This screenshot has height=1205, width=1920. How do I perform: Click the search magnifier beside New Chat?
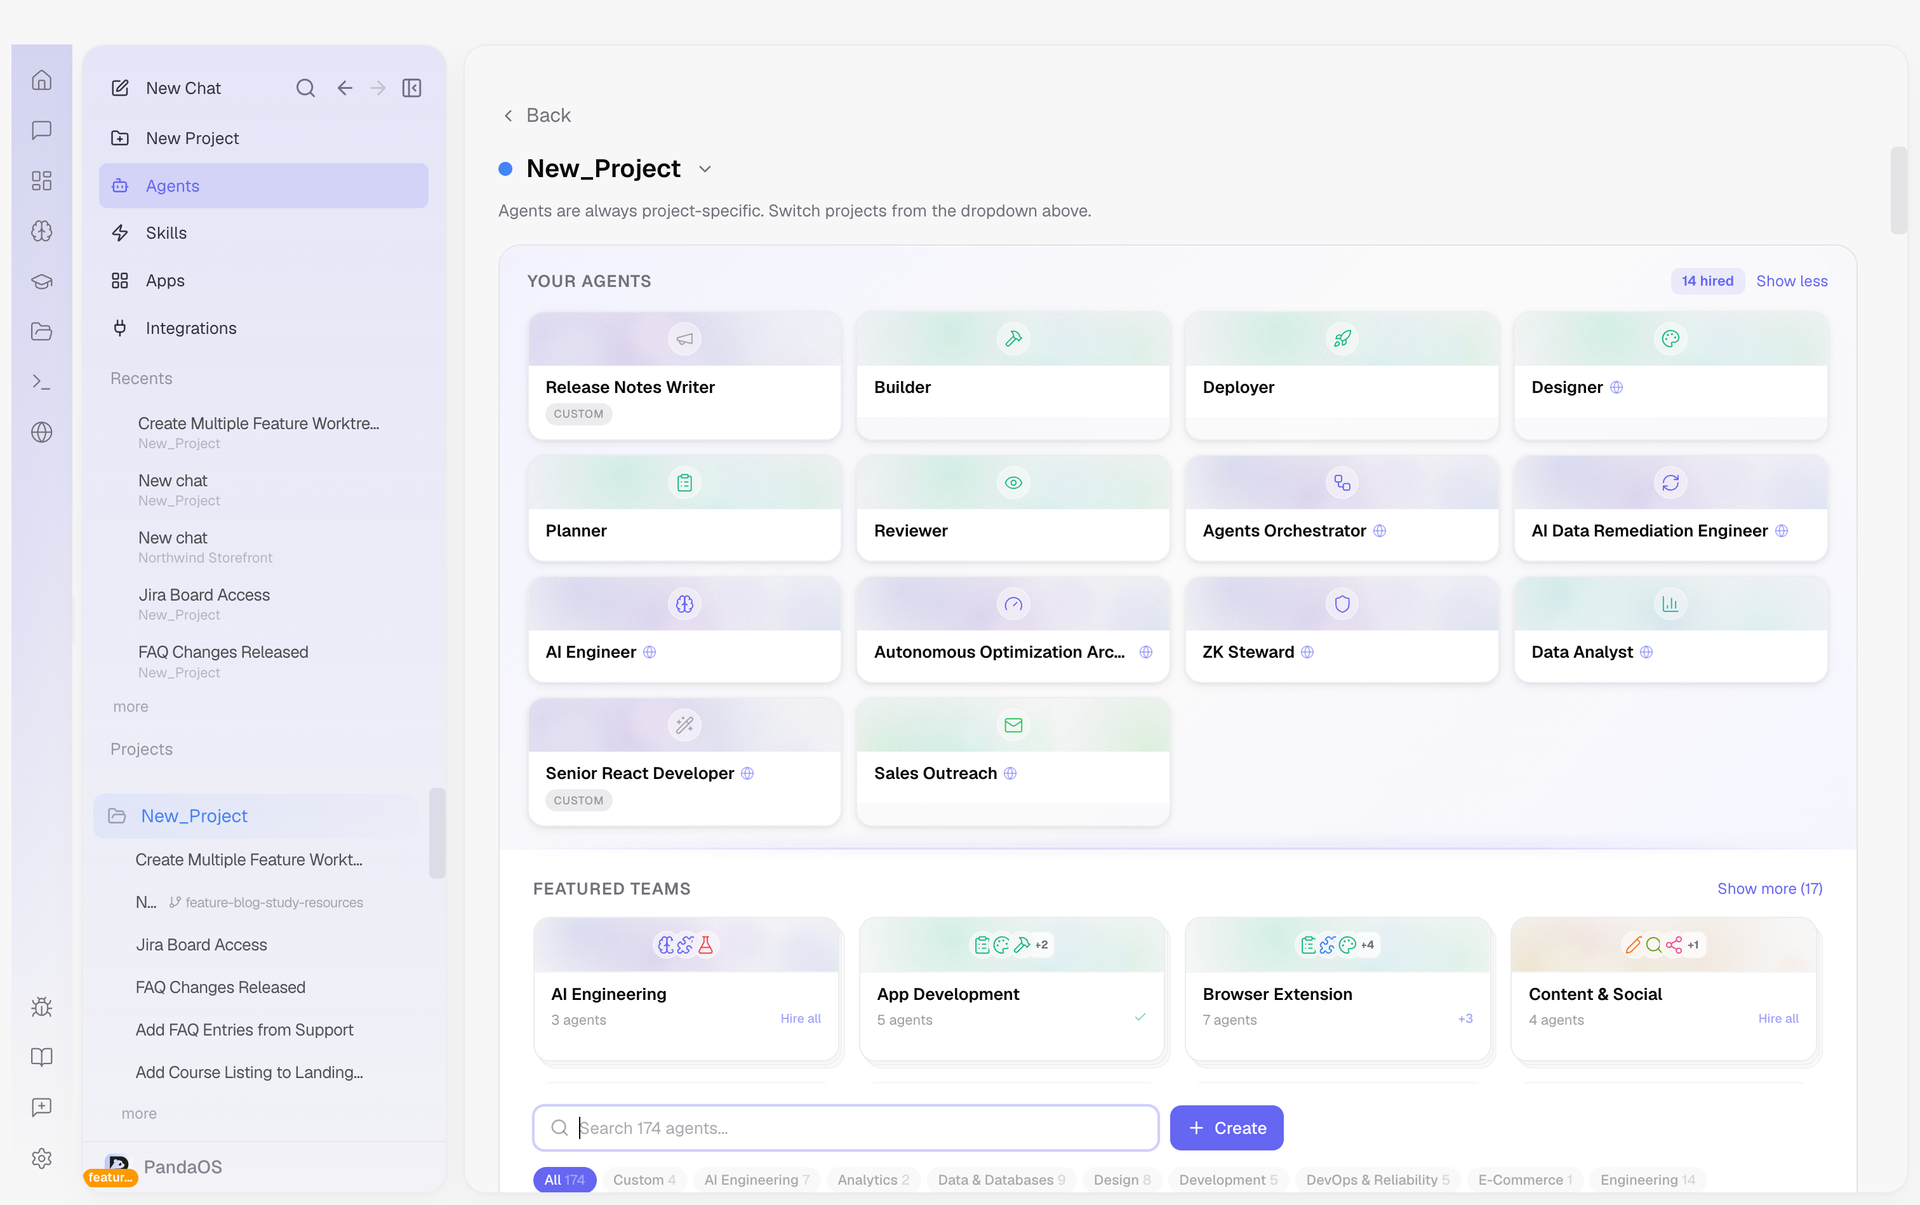click(305, 88)
